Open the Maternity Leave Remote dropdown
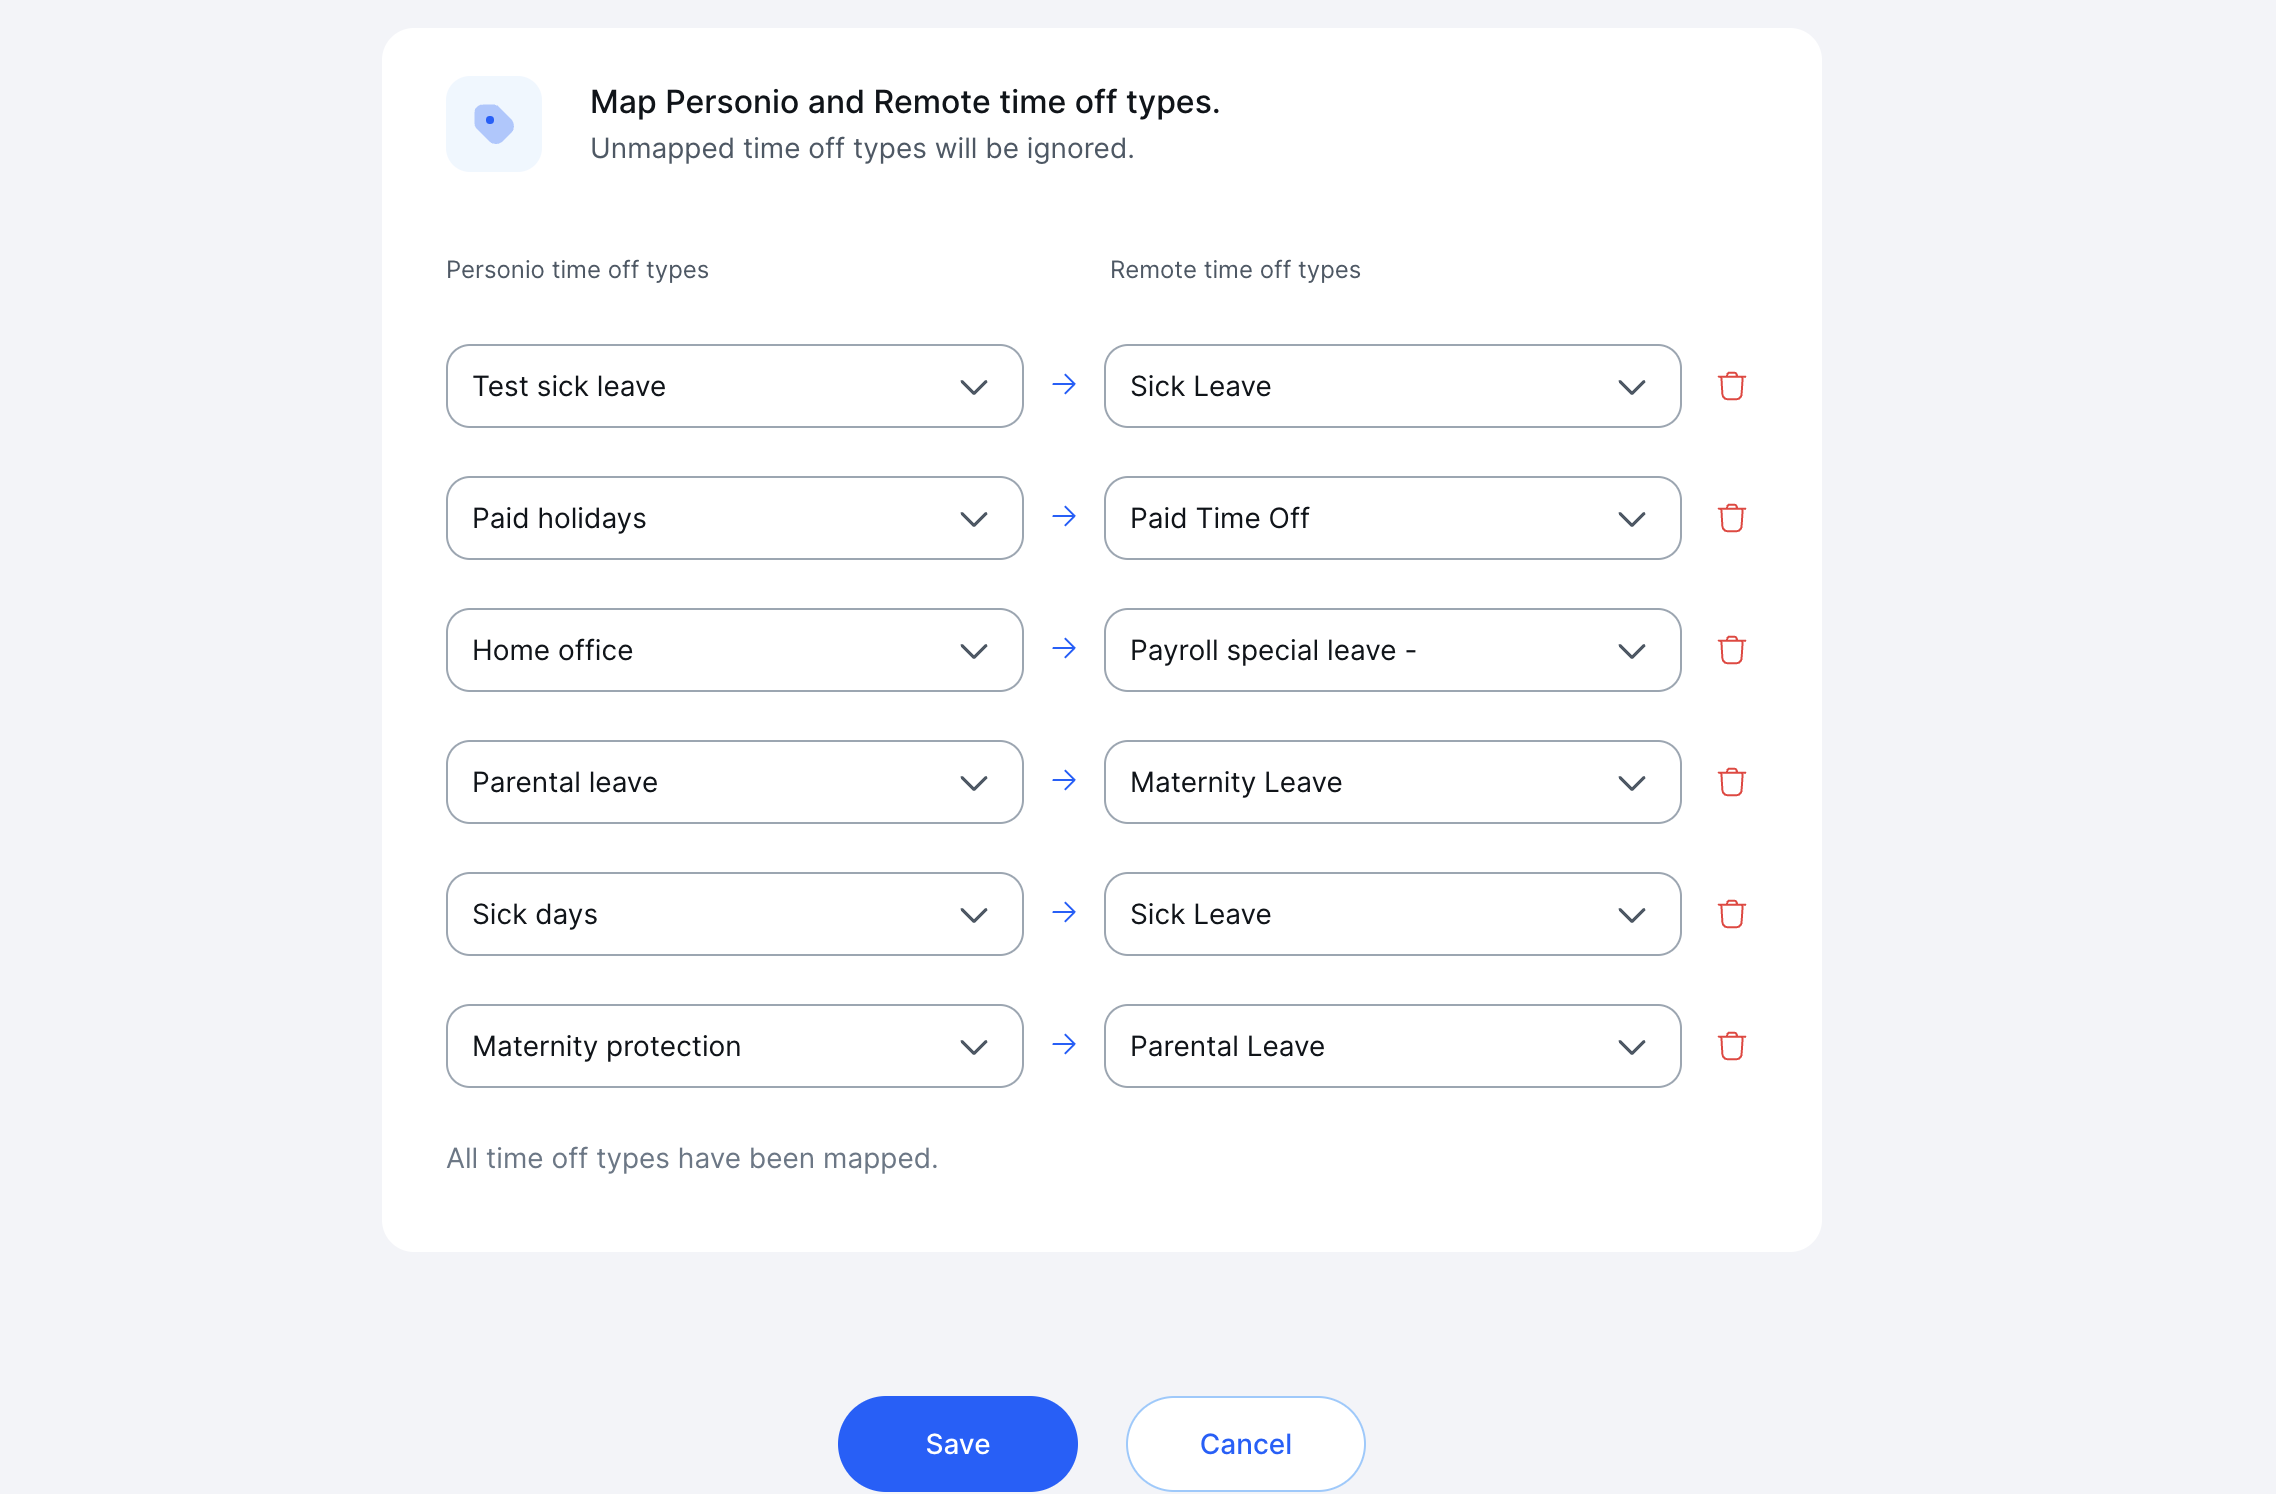 (x=1392, y=782)
